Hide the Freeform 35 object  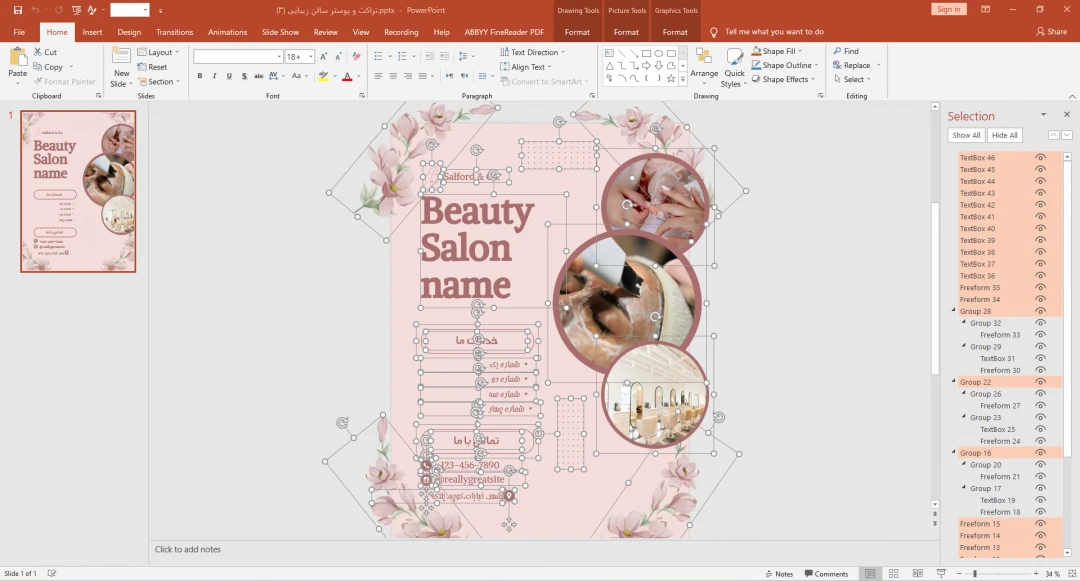(x=1041, y=288)
